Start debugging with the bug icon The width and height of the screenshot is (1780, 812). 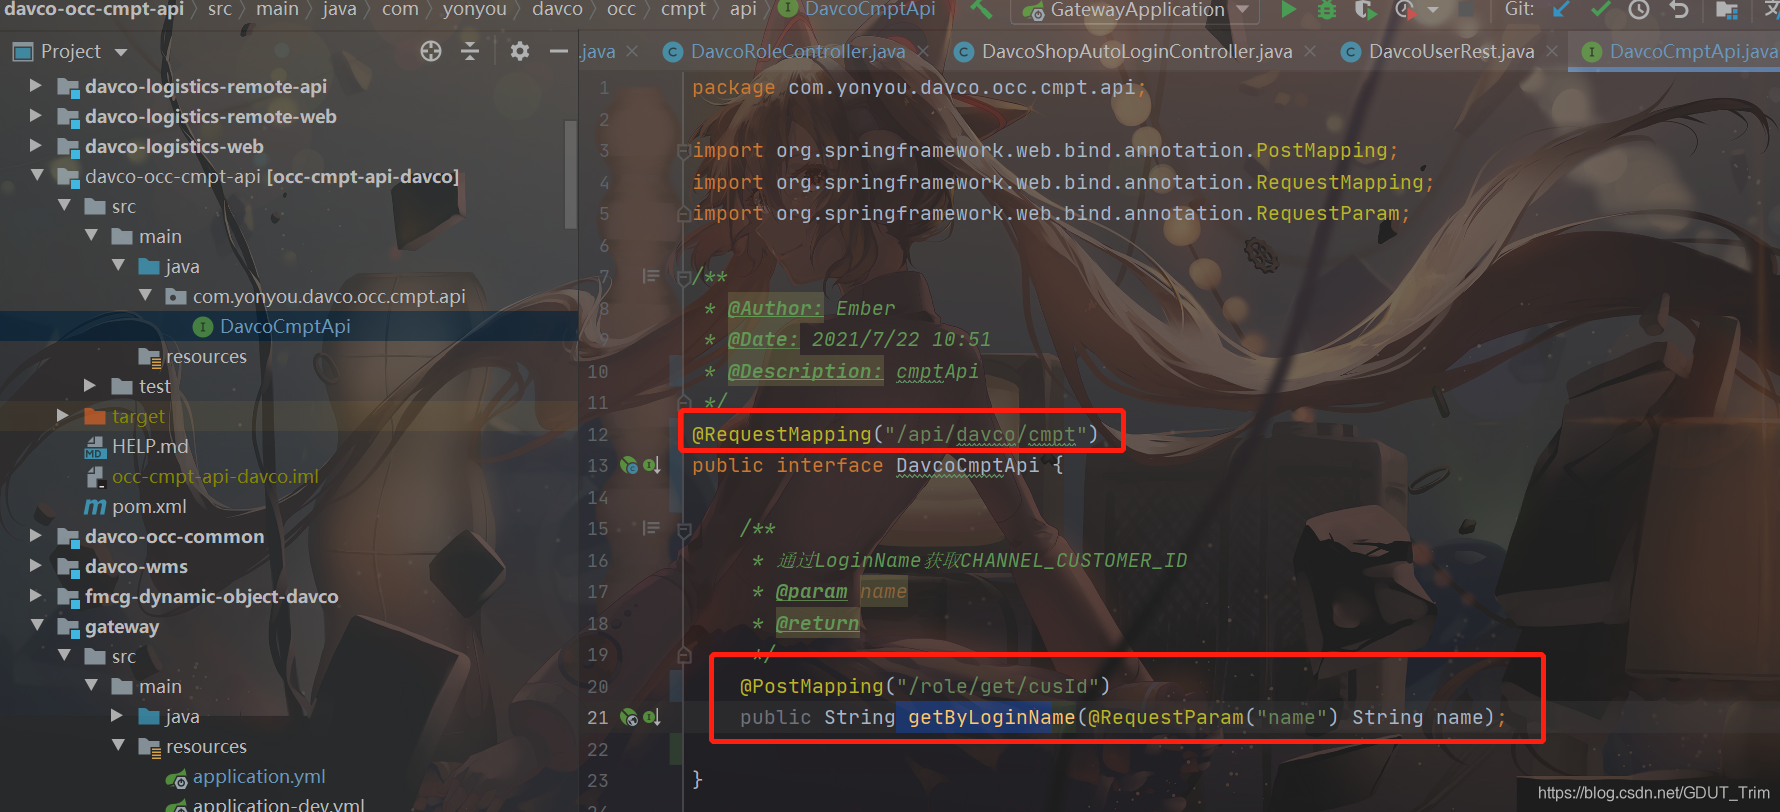1326,10
